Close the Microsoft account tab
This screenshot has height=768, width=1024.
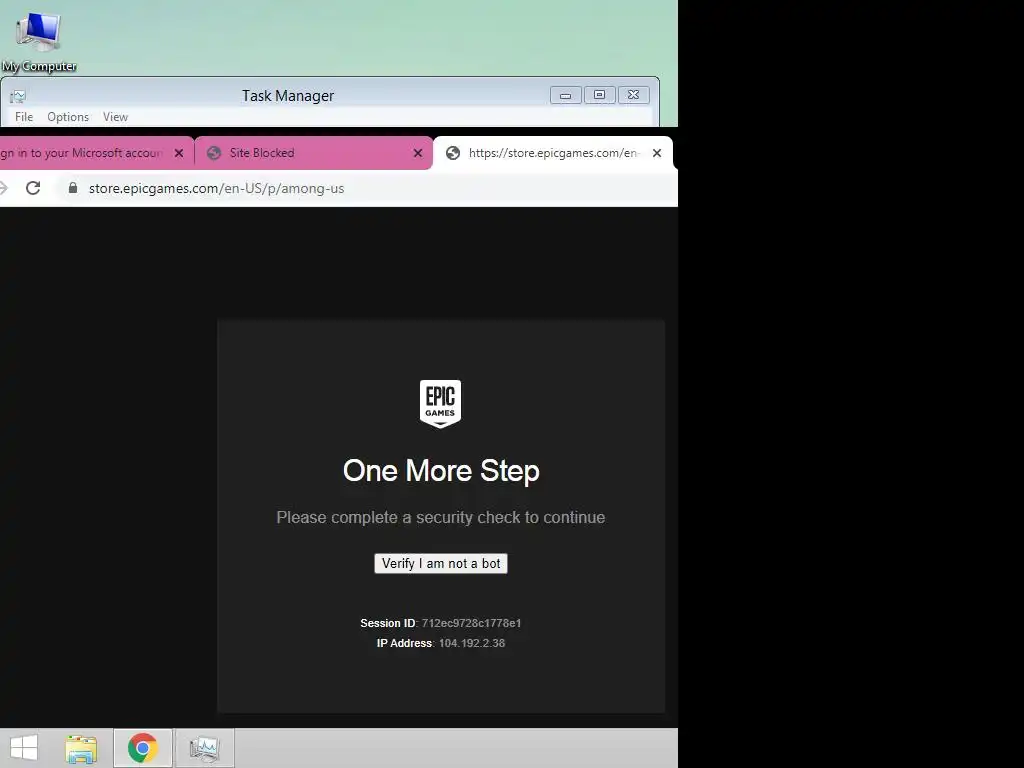click(x=178, y=153)
